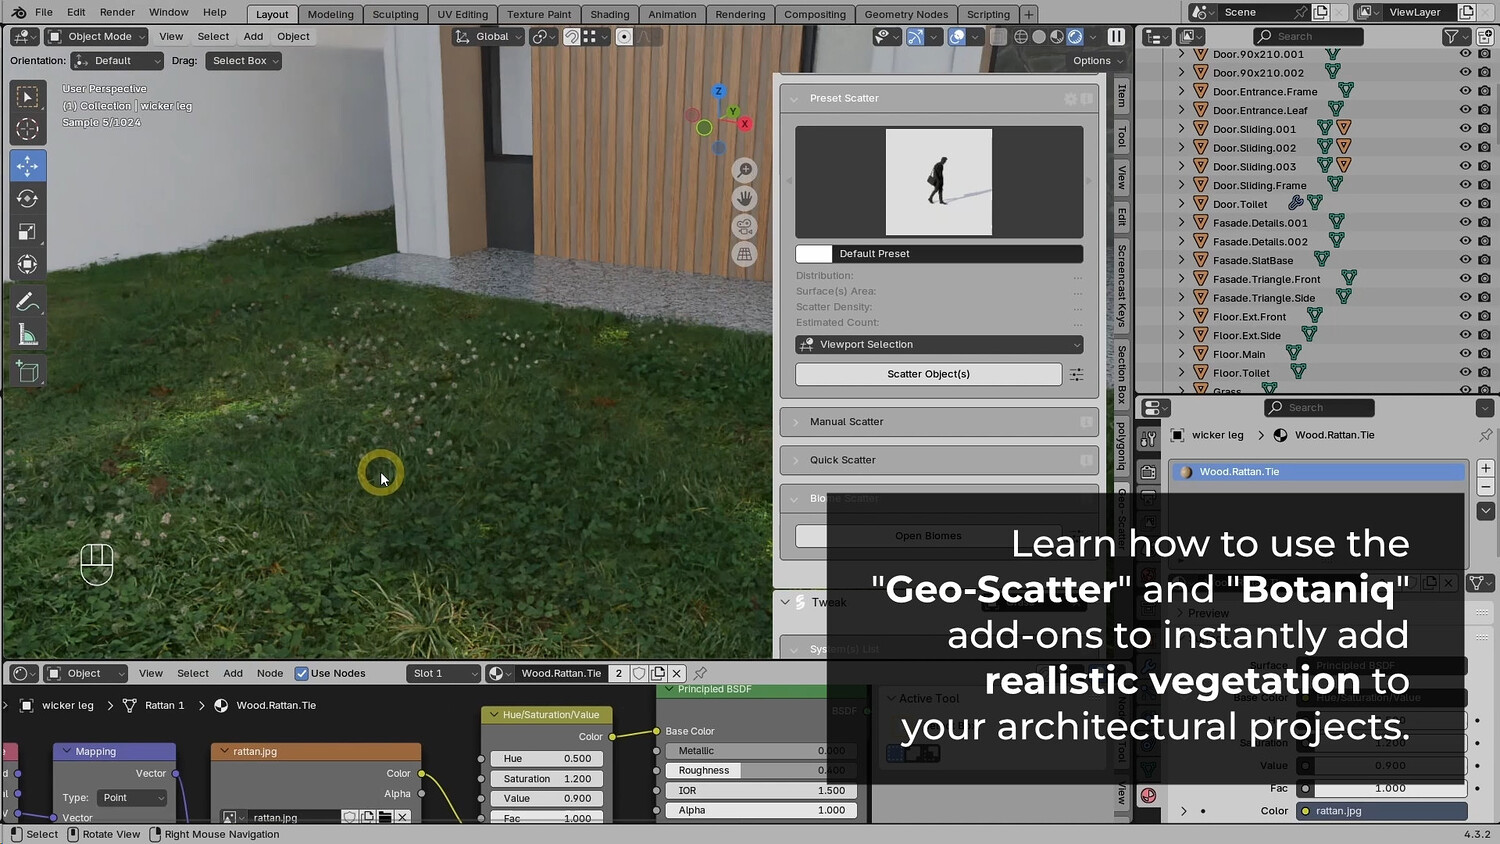Select the Cursor tool
Viewport: 1500px width, 844px height.
28,130
